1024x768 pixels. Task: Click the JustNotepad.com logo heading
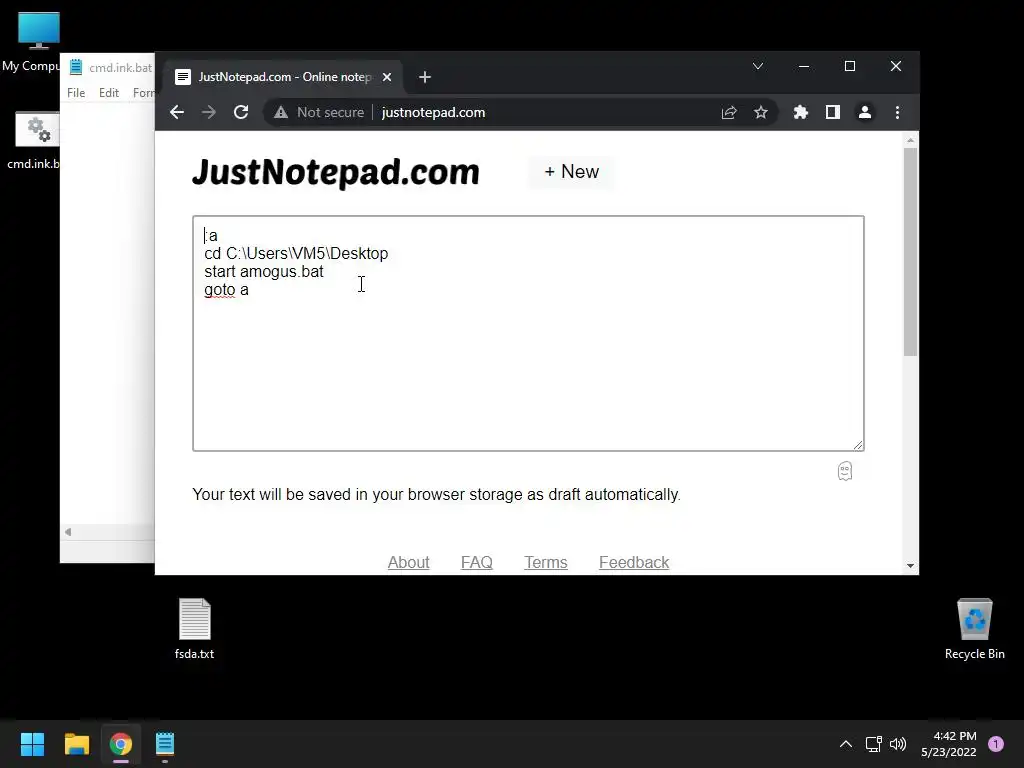(x=336, y=172)
